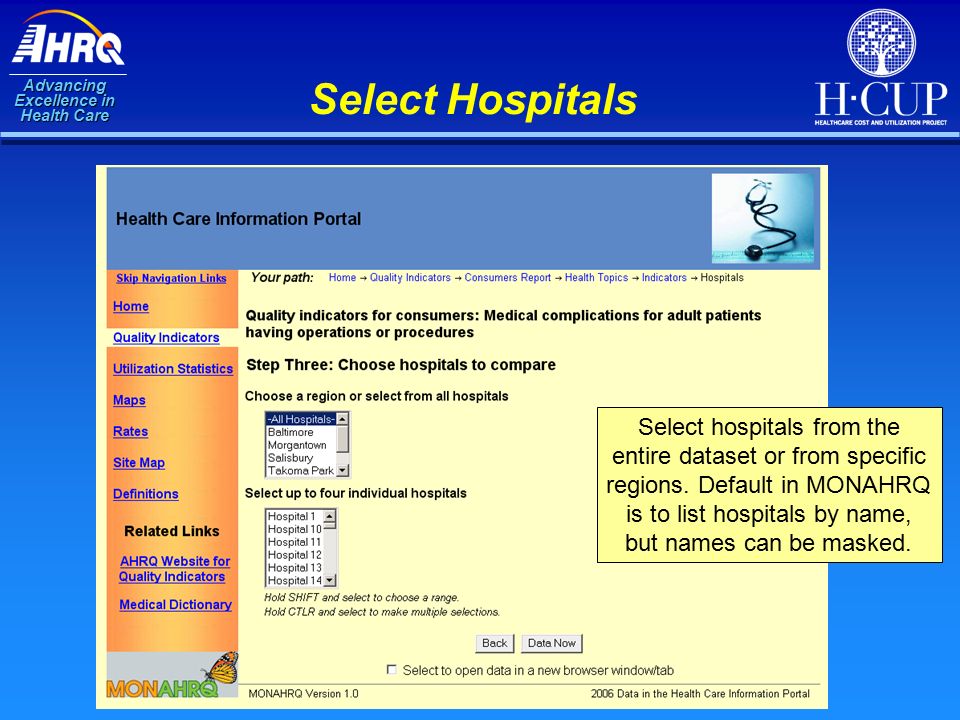Select Morgantown in the region list

[x=301, y=445]
